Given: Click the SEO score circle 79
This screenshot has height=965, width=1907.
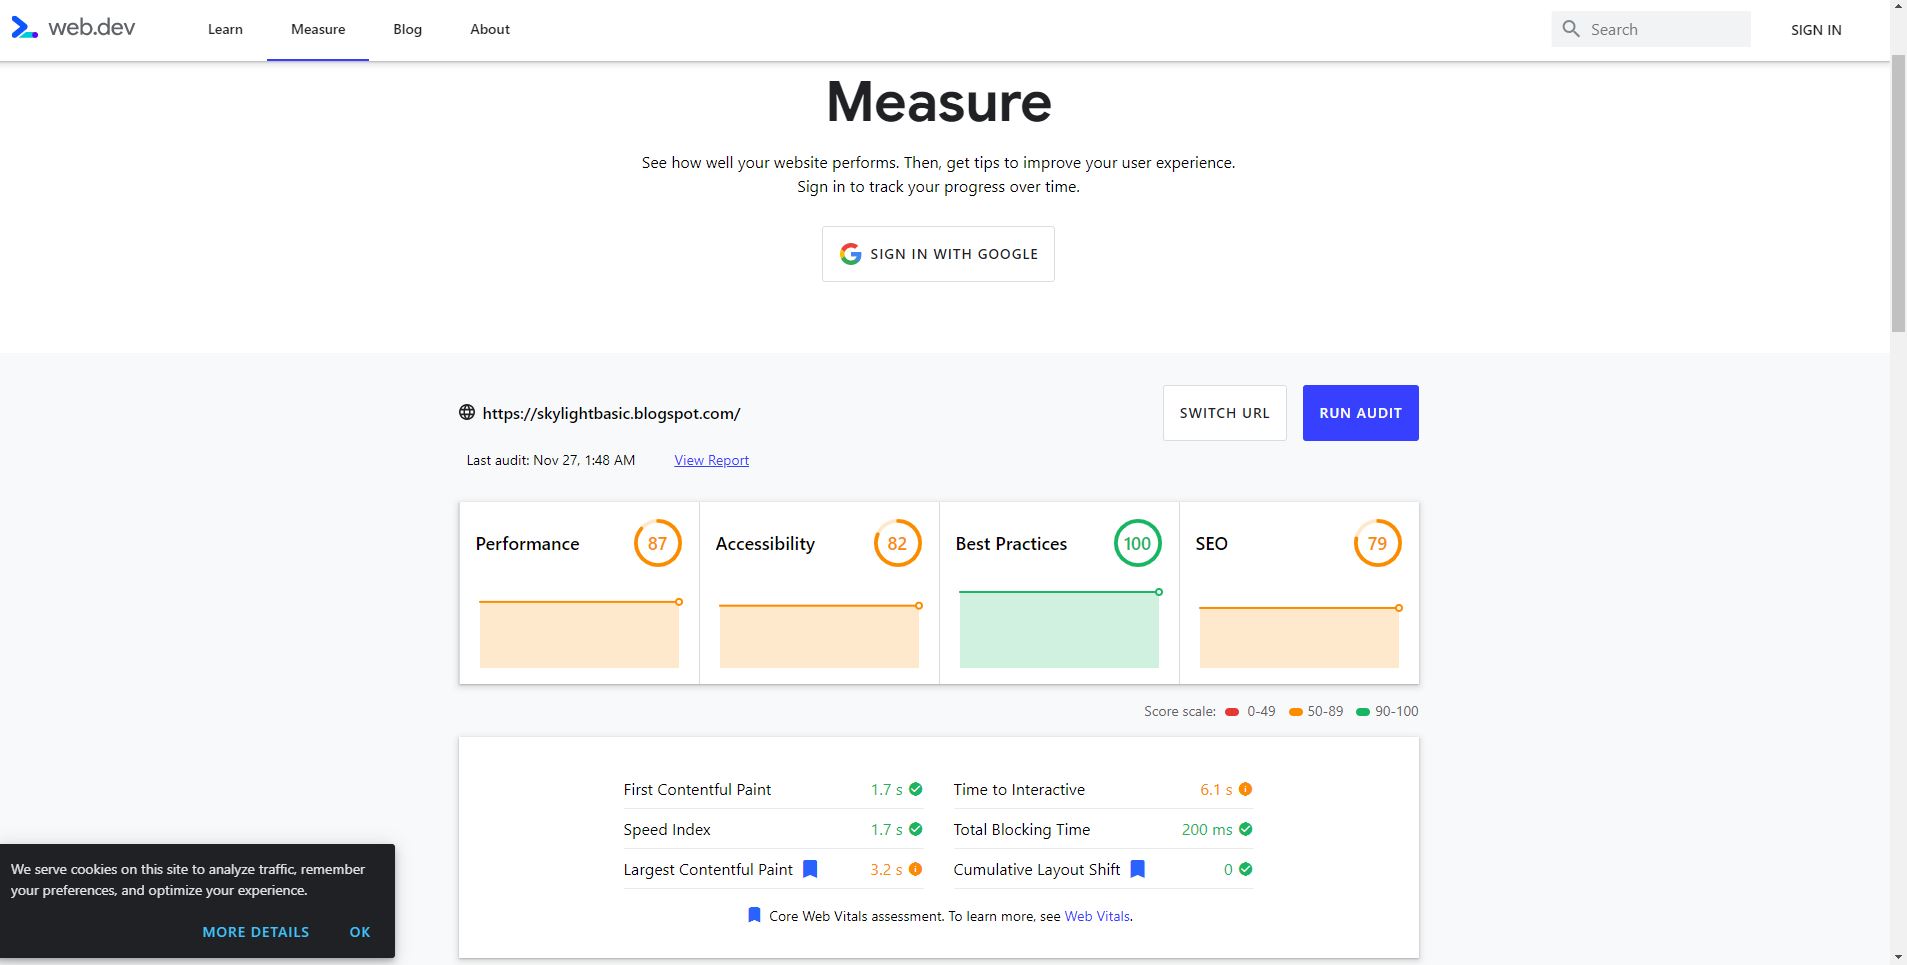Looking at the screenshot, I should click(1377, 543).
